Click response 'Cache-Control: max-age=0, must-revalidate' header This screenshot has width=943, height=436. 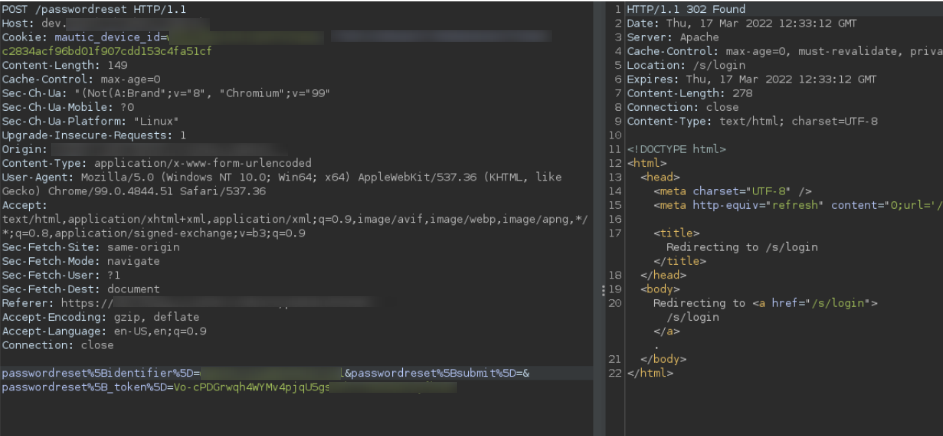click(785, 52)
